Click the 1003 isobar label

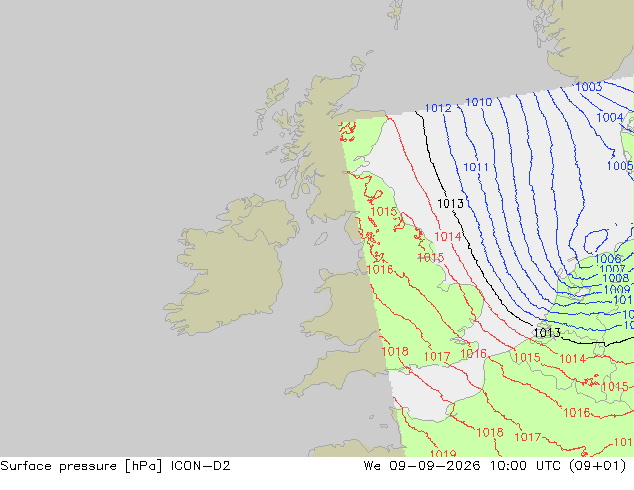pyautogui.click(x=589, y=87)
